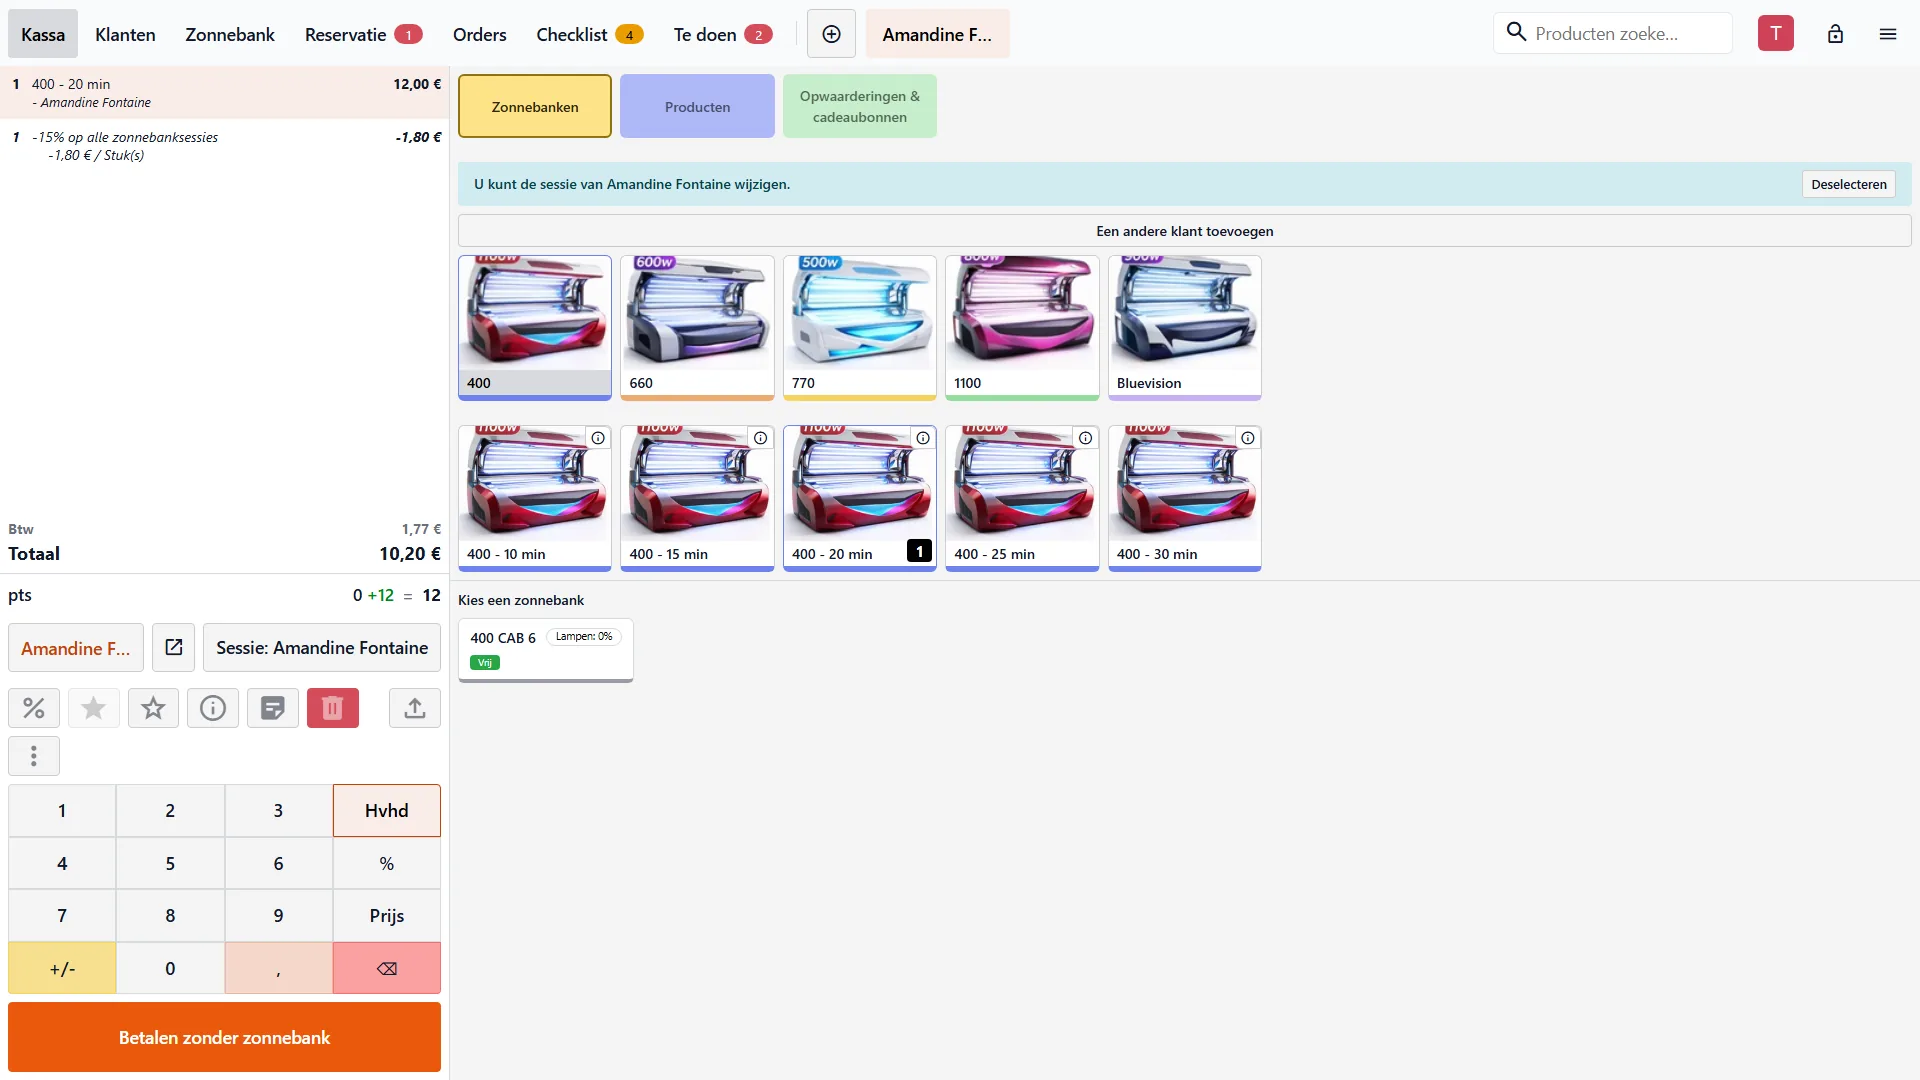Select the 660 sunbed thumbnail

coord(697,328)
